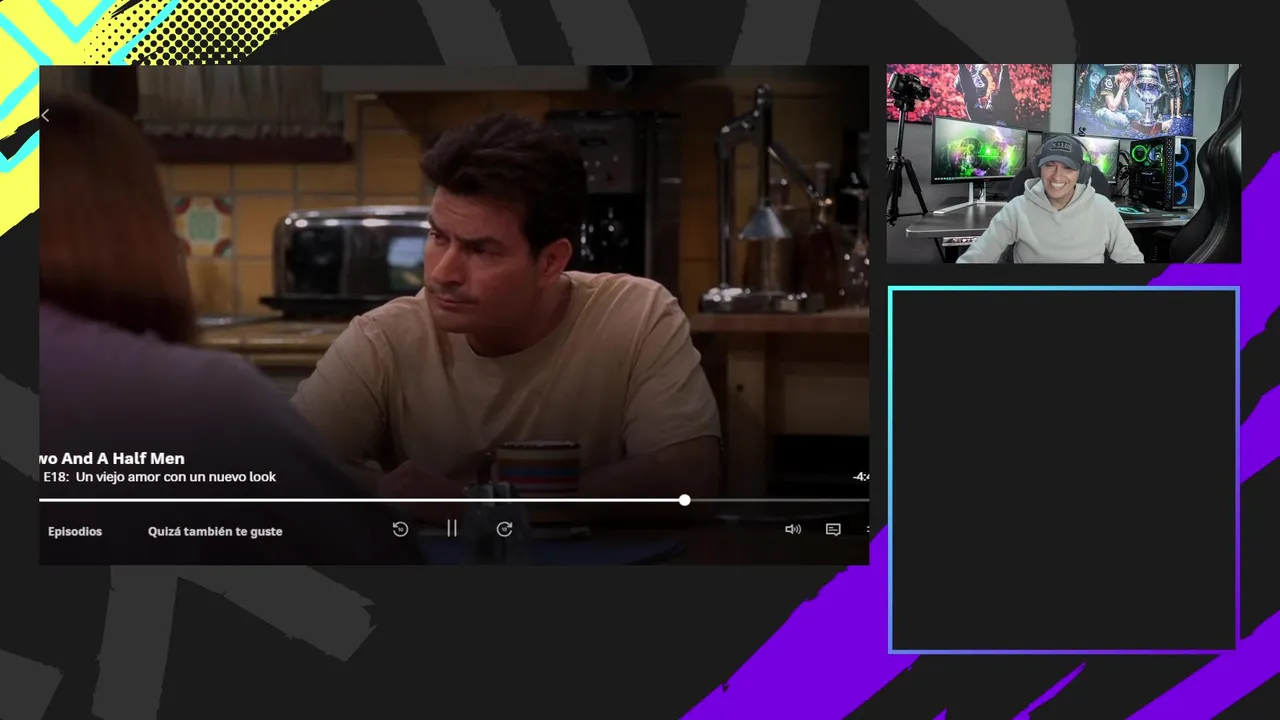Screen dimensions: 1280x720
Task: Open Quizá también te guste
Action: [x=215, y=531]
